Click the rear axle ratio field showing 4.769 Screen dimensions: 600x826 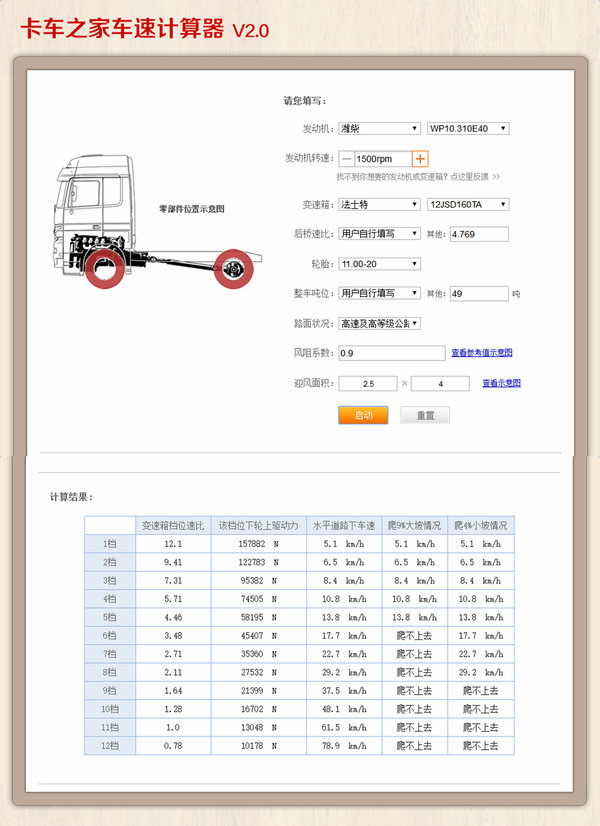click(x=479, y=234)
